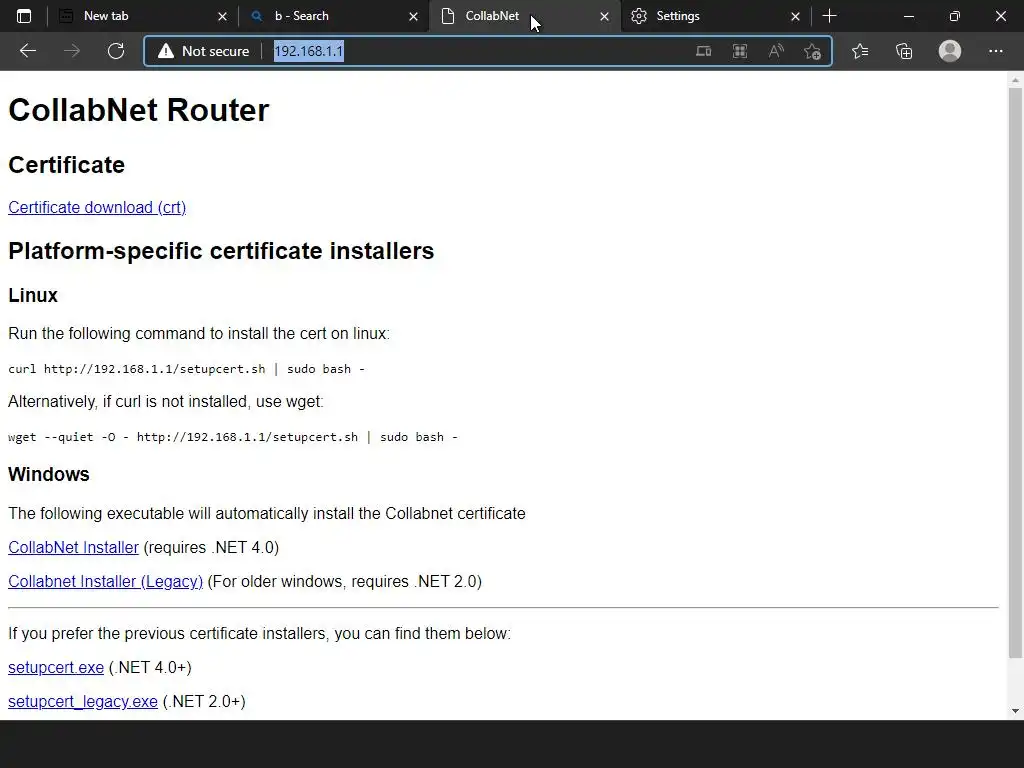Open a new tab with the plus button
Screen dimensions: 1024x768
point(829,16)
